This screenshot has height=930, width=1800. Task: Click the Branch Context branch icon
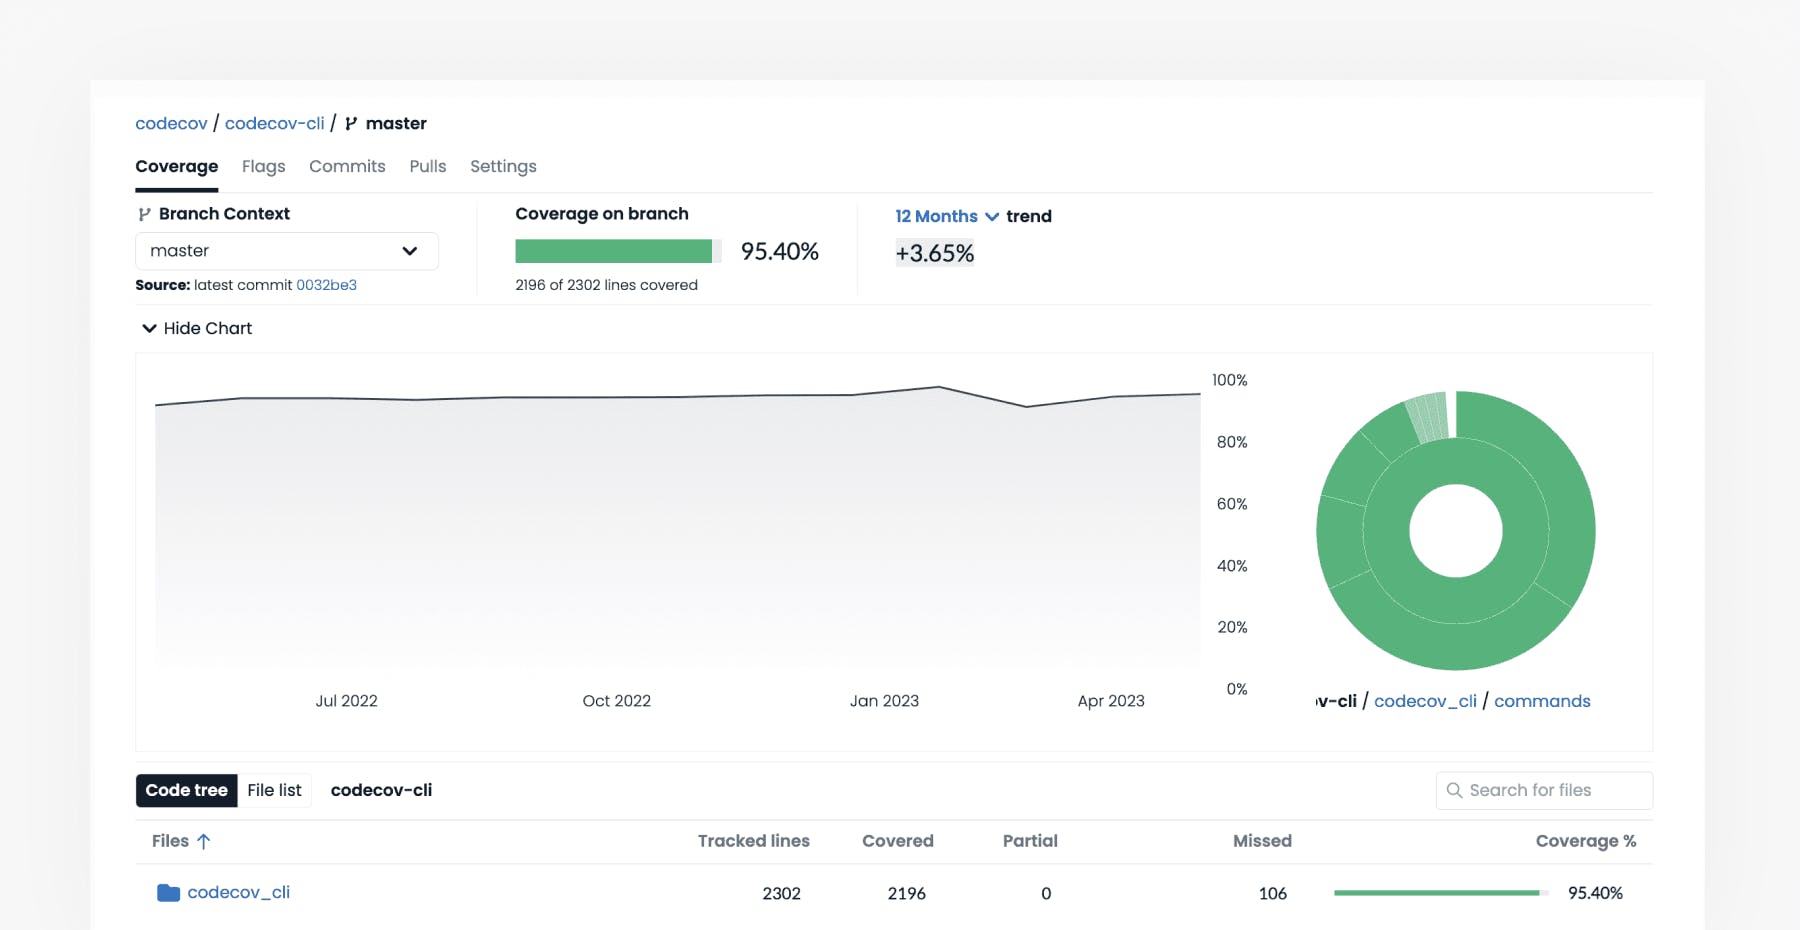(x=144, y=214)
